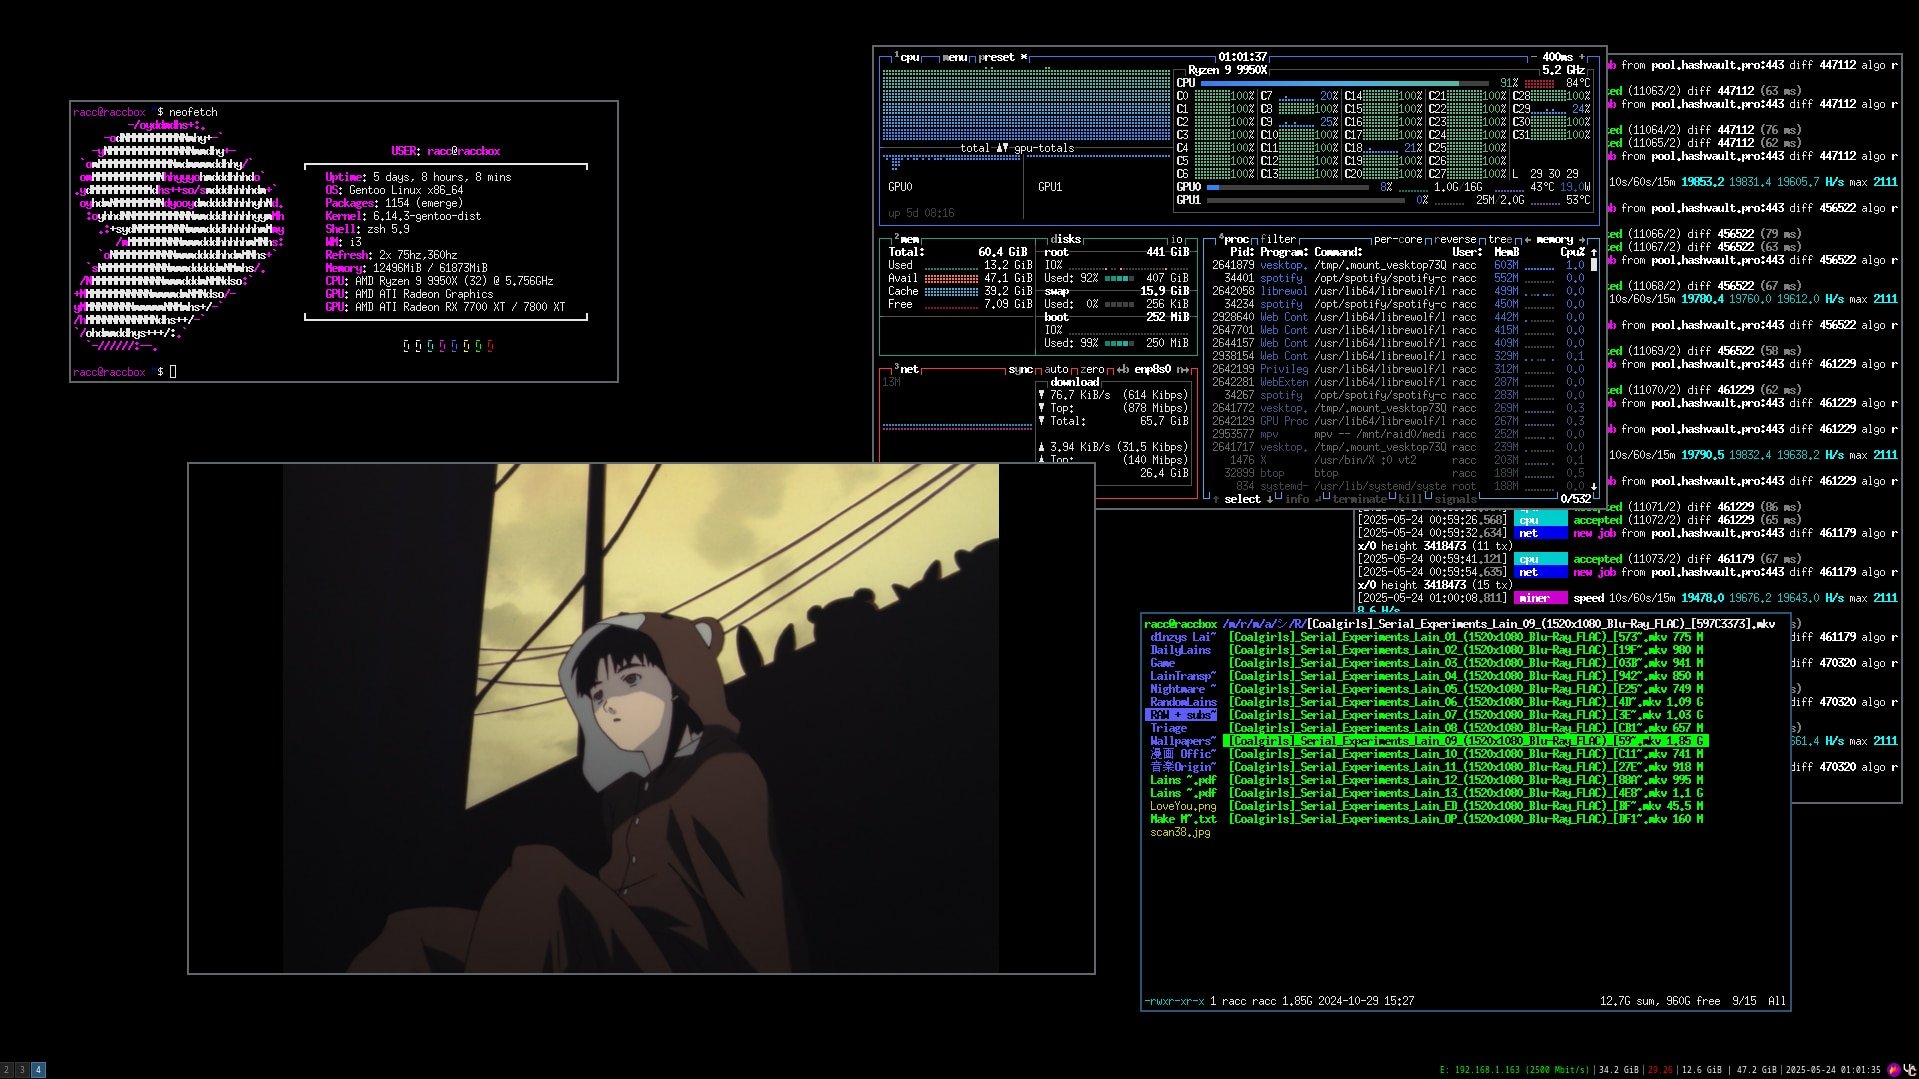Click the 'cpu' box label in btop

(909, 57)
